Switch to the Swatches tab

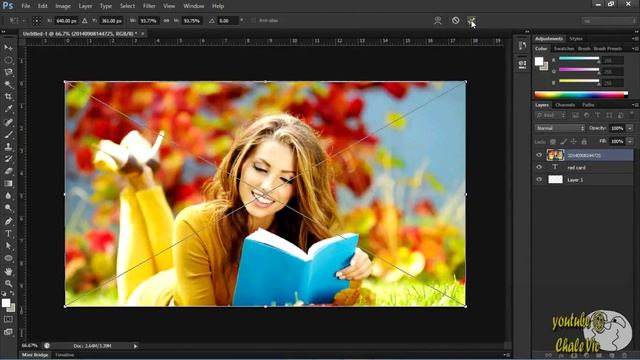point(564,49)
